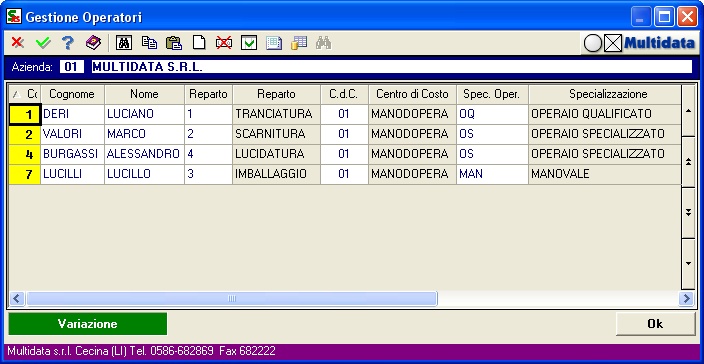This screenshot has height=364, width=704.
Task: Select row code 7 yellow cell
Action: pyautogui.click(x=25, y=174)
